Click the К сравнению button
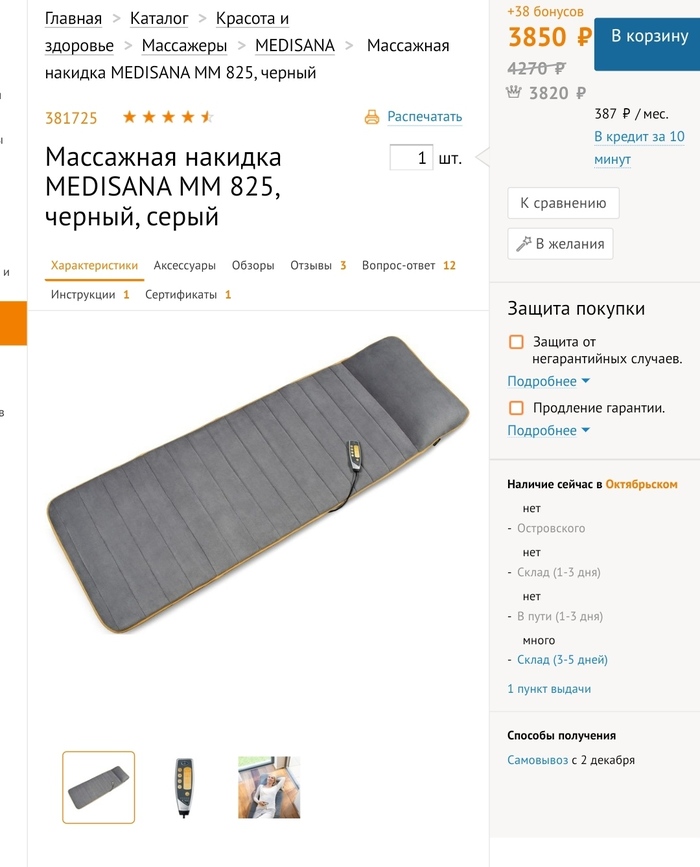This screenshot has width=700, height=867. click(563, 203)
